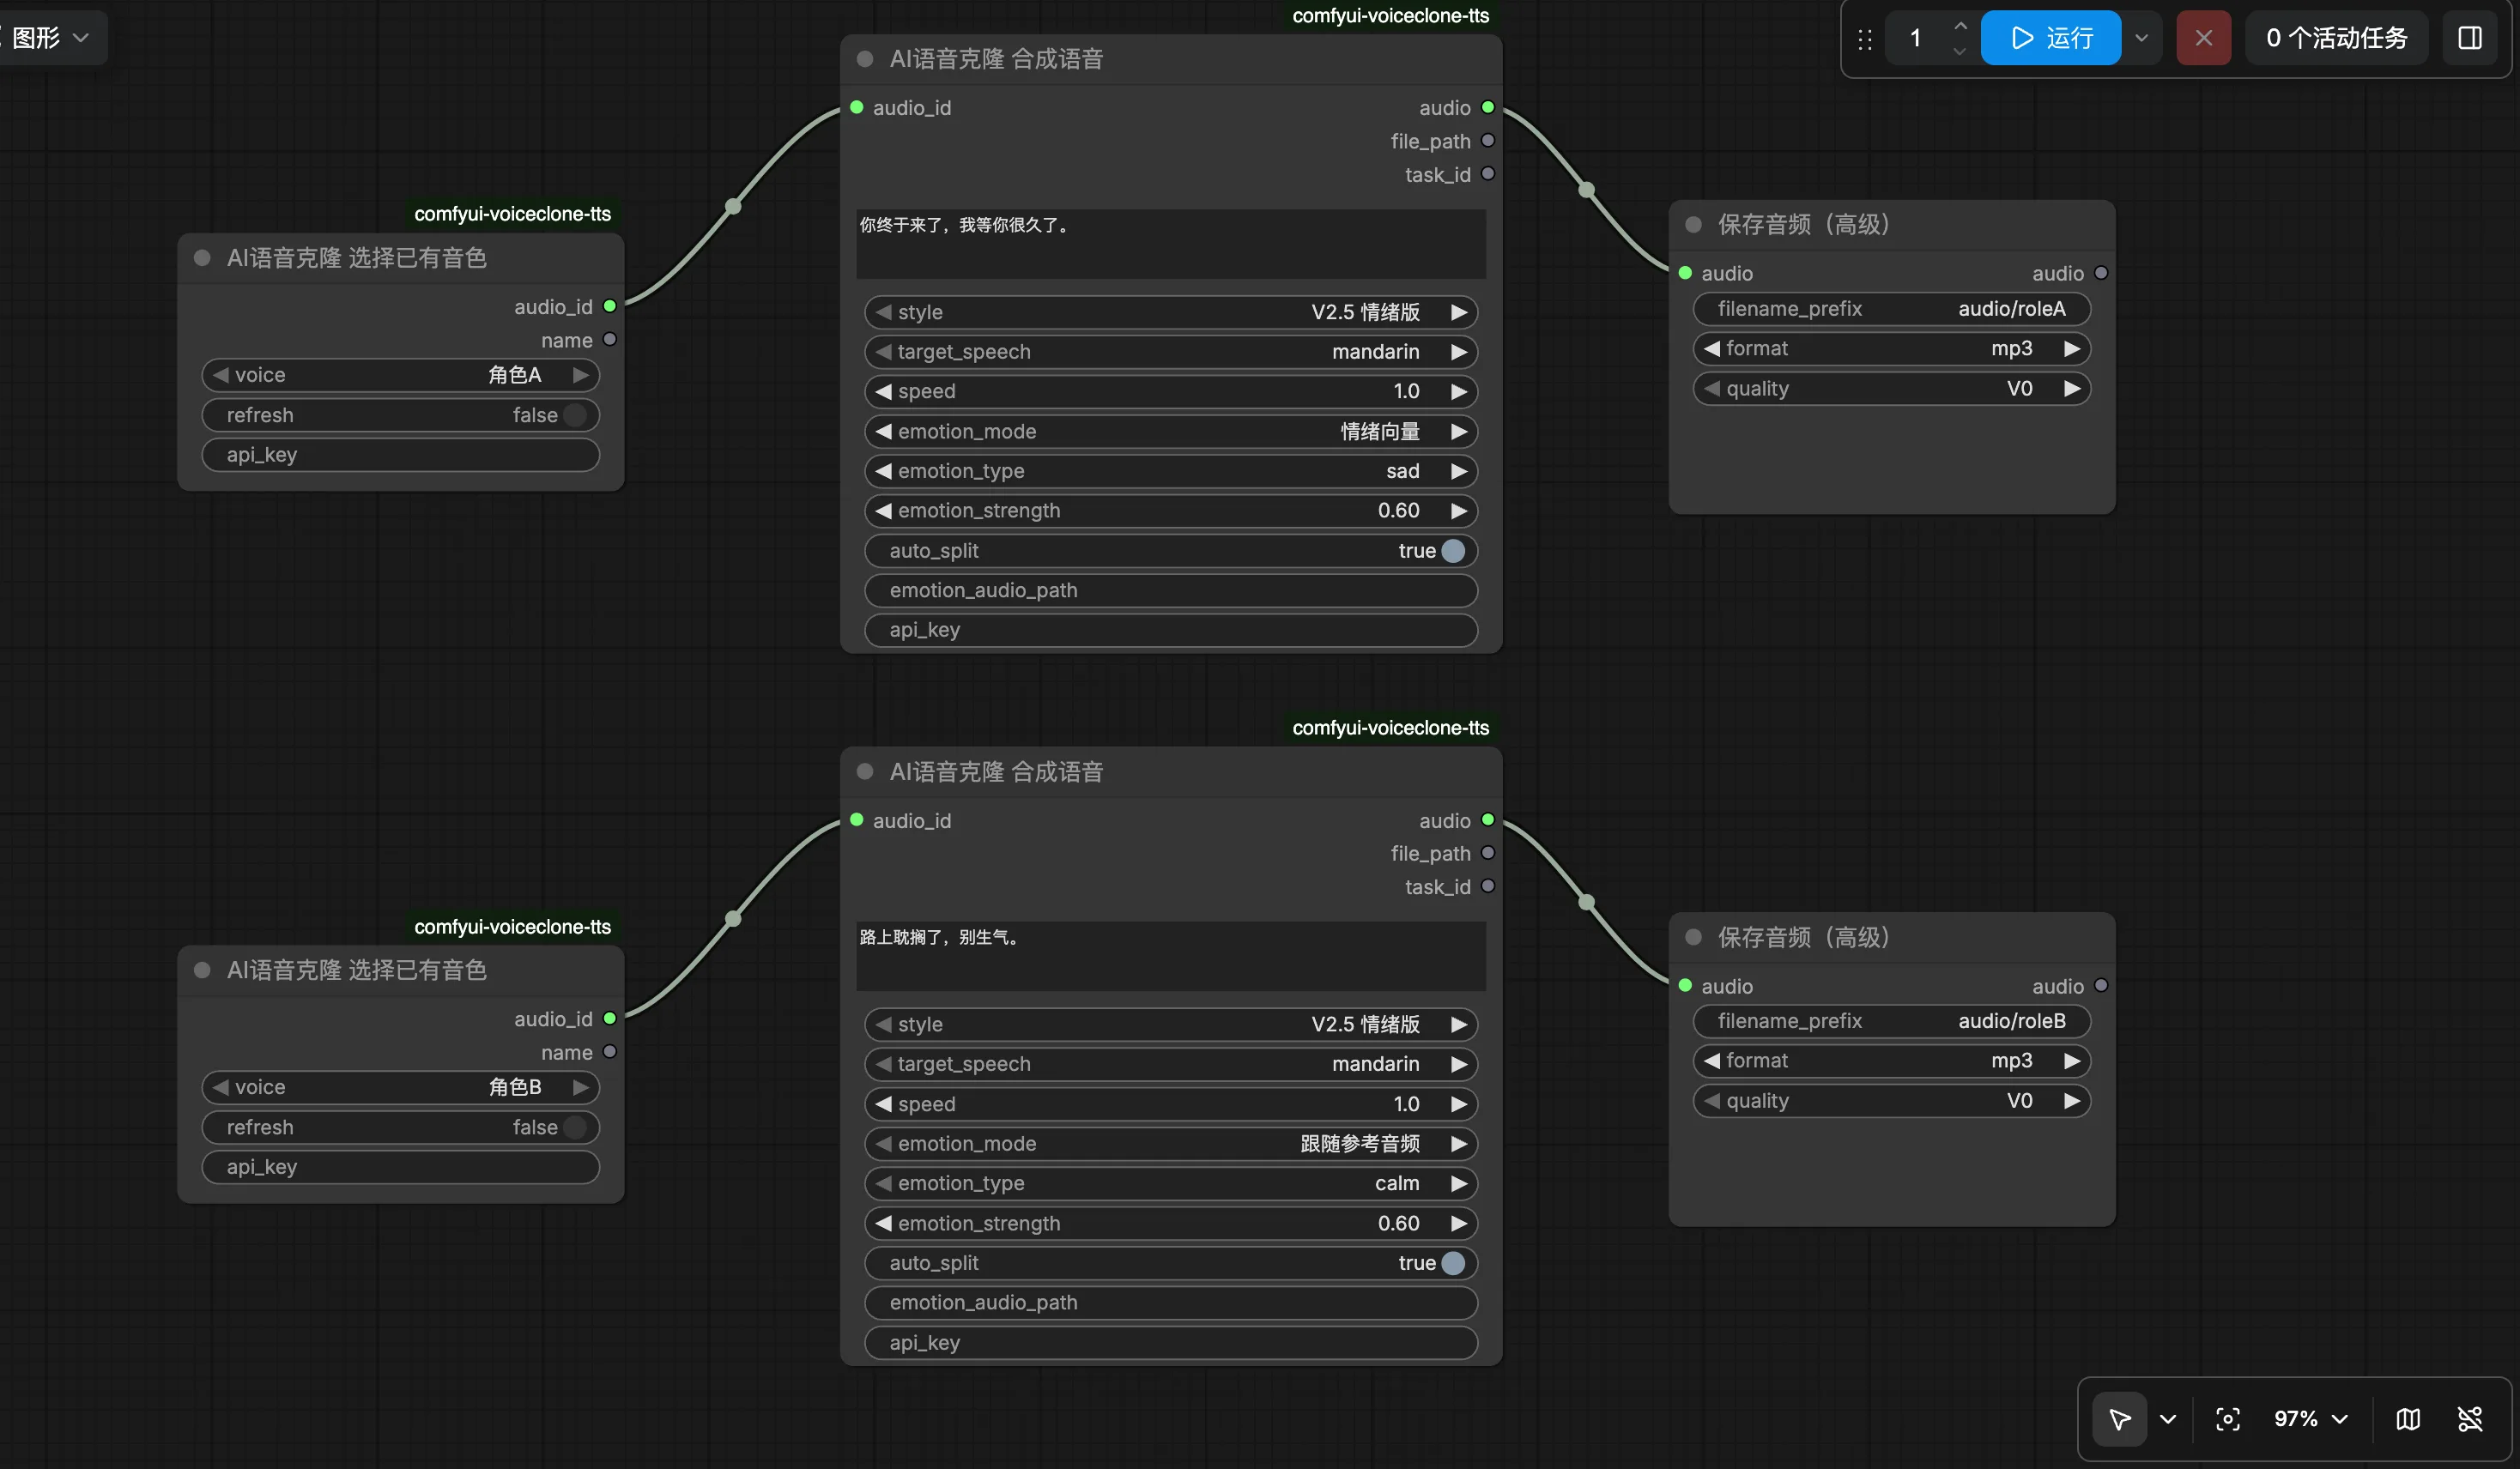
Task: Click the 运行 run button
Action: tap(2051, 38)
